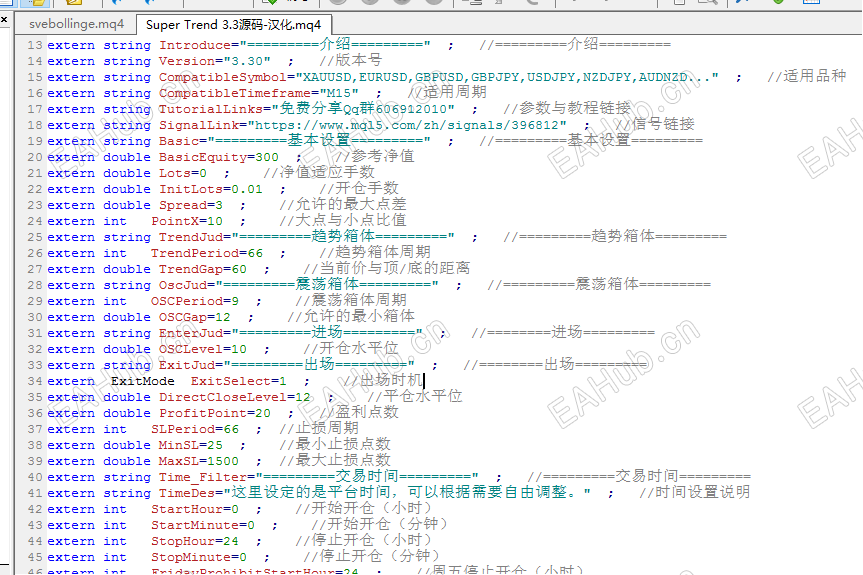Image resolution: width=863 pixels, height=575 pixels.
Task: Click line number 13 in the gutter
Action: tap(34, 45)
